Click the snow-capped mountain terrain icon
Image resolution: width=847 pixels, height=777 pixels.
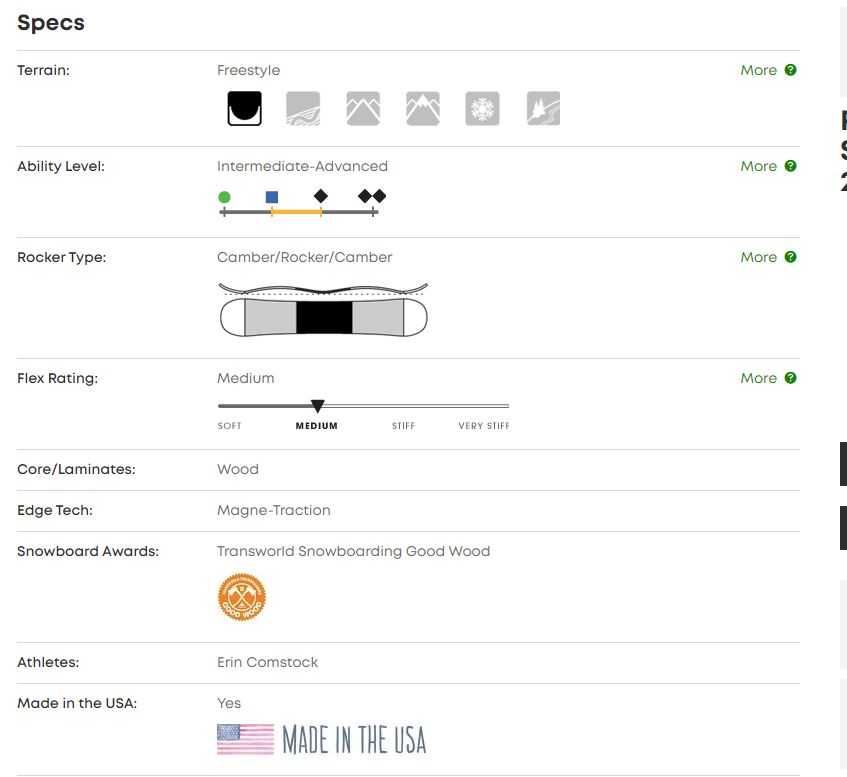(x=423, y=108)
